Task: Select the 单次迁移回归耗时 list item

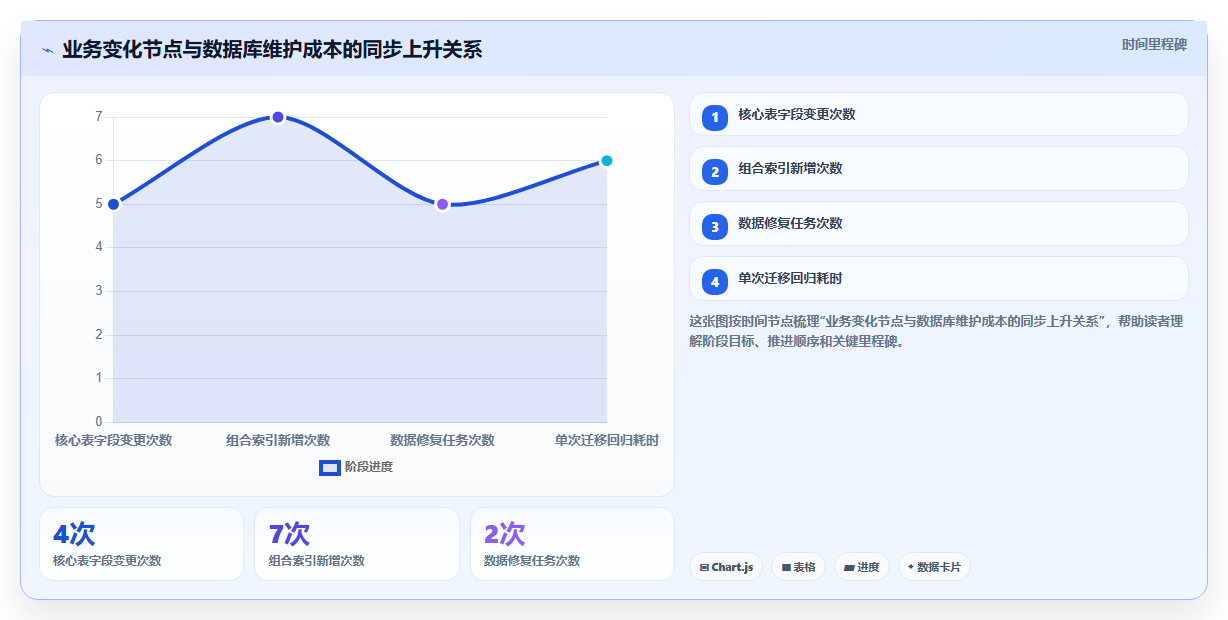Action: (939, 279)
